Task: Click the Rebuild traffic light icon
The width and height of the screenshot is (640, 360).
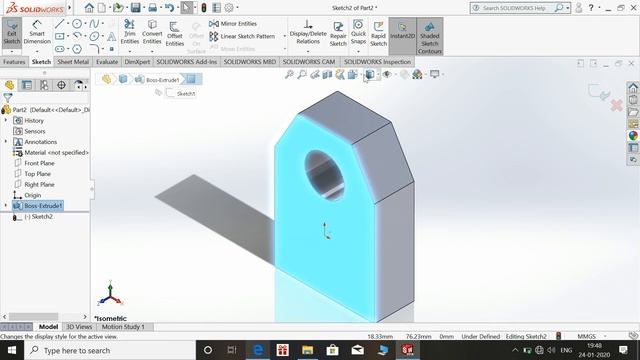Action: tap(204, 8)
